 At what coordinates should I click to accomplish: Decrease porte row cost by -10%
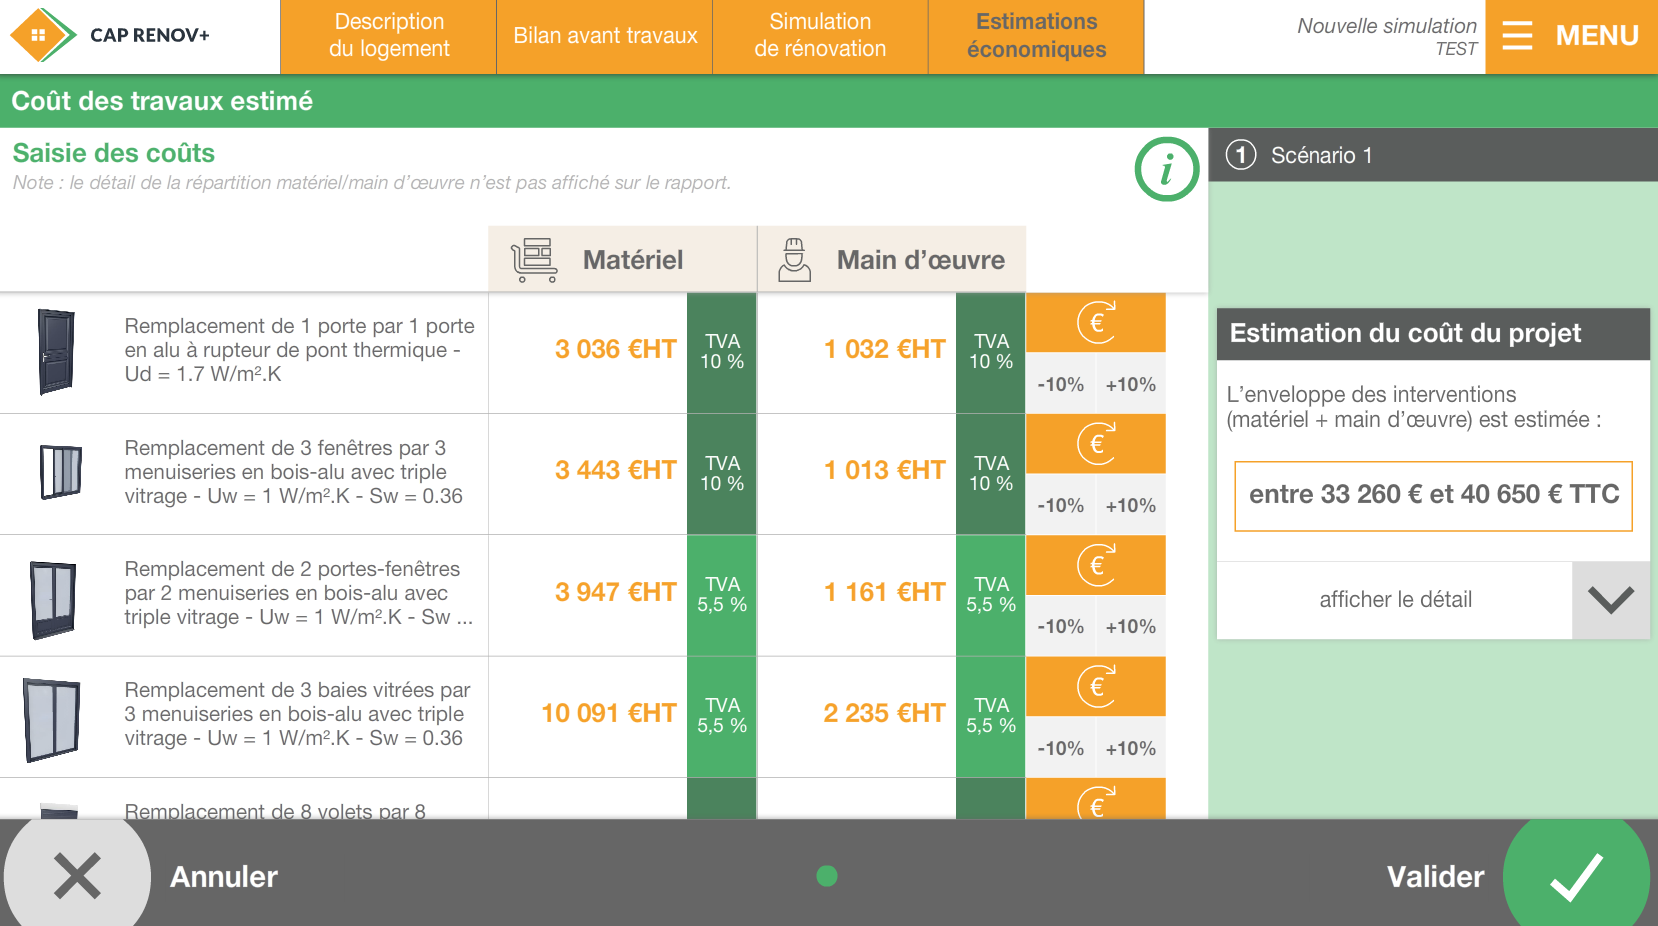[x=1061, y=384]
